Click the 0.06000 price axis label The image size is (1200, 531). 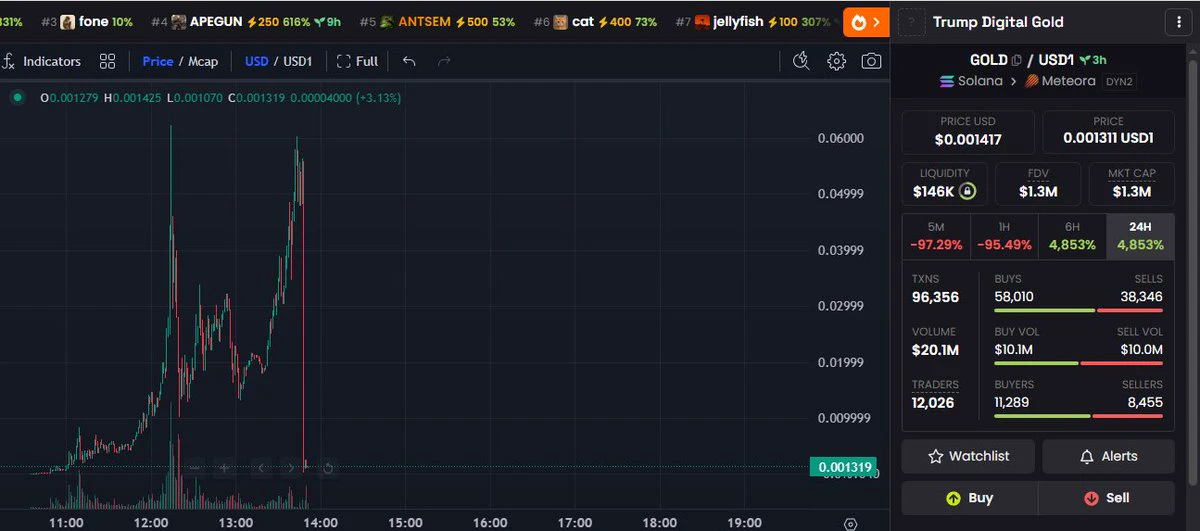841,139
